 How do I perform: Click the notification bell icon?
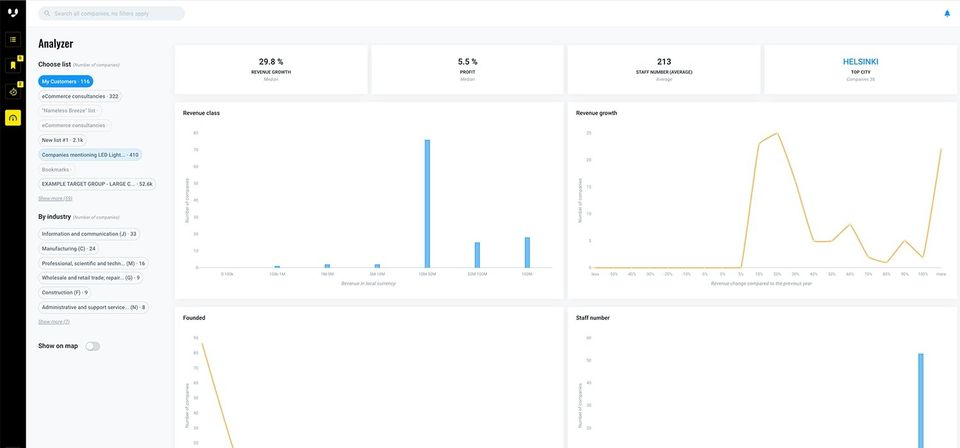click(947, 13)
